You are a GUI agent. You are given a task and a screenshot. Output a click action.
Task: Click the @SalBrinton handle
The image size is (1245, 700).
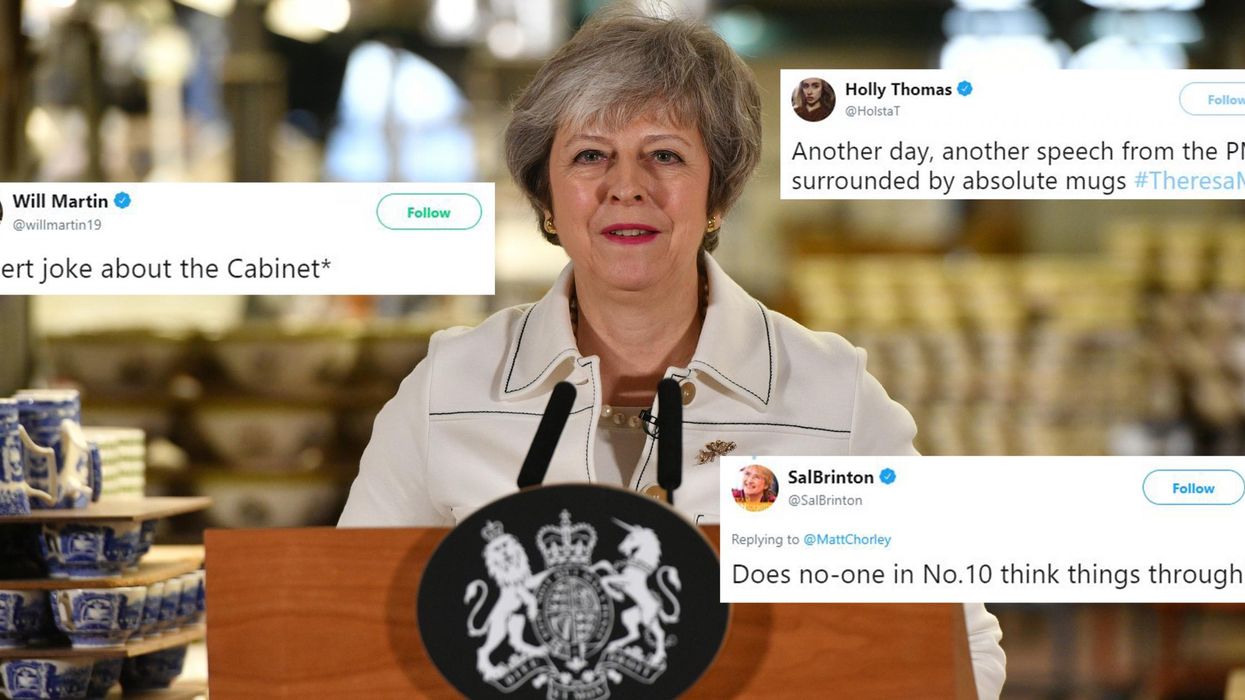(x=825, y=500)
